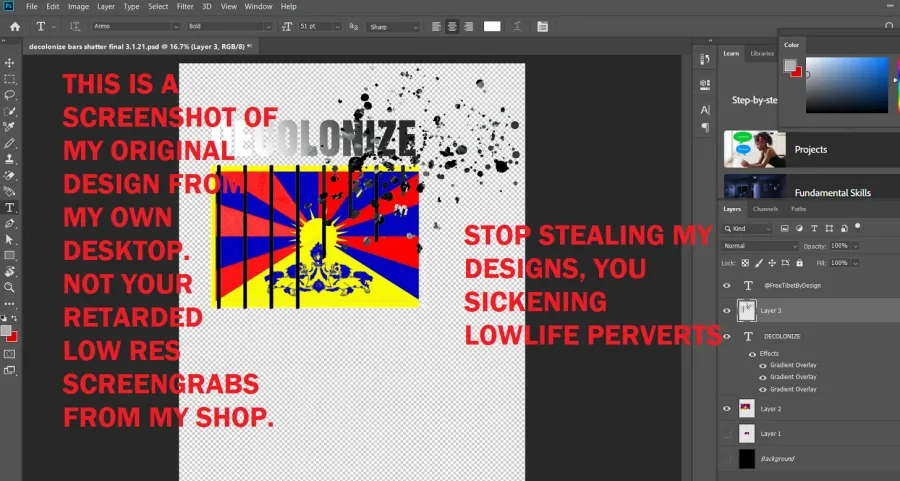This screenshot has width=900, height=481.
Task: Open the Sharp anti-aliasing dropdown
Action: pyautogui.click(x=393, y=26)
